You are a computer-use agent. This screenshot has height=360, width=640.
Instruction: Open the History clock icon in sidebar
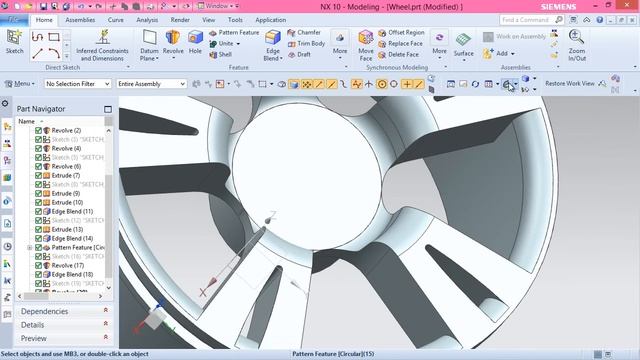[7, 247]
